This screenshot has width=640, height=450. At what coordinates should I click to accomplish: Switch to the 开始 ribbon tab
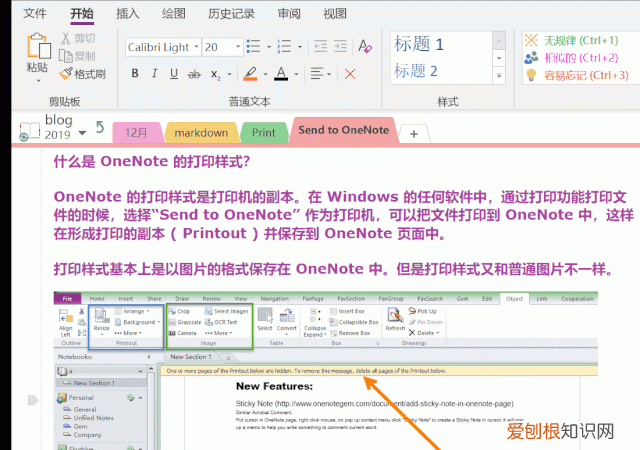pyautogui.click(x=82, y=13)
